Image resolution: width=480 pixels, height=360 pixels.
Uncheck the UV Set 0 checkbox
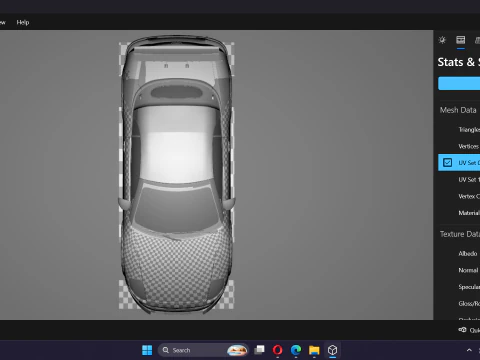tap(447, 163)
